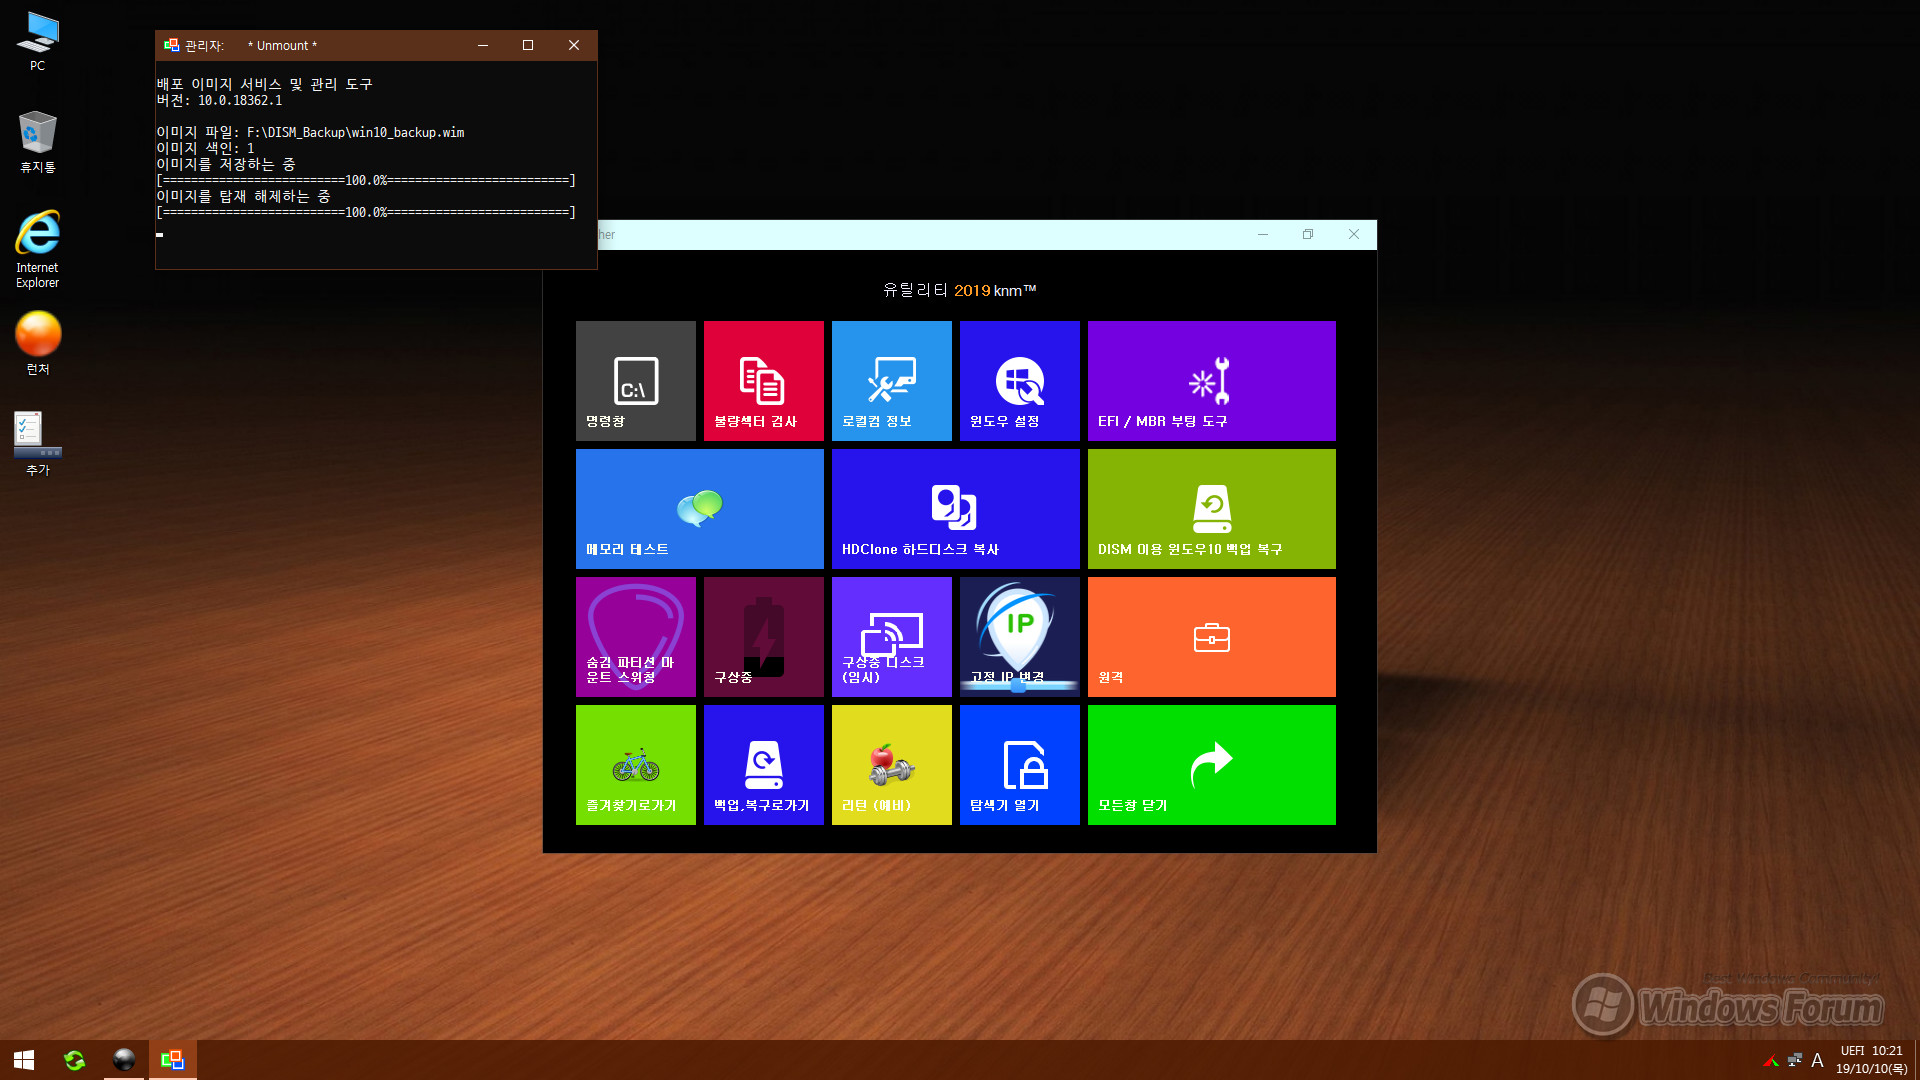Launch 불량섹터 검사 bad sector scan tile
This screenshot has width=1920, height=1080.
(x=763, y=381)
